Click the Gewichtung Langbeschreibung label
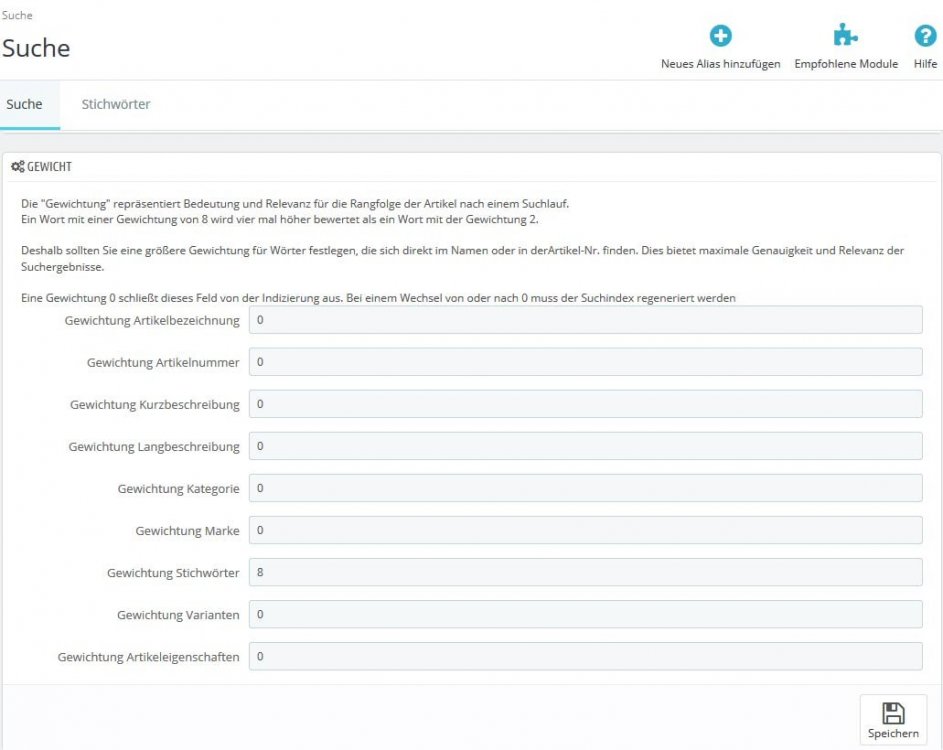The height and width of the screenshot is (750, 943). pos(154,447)
